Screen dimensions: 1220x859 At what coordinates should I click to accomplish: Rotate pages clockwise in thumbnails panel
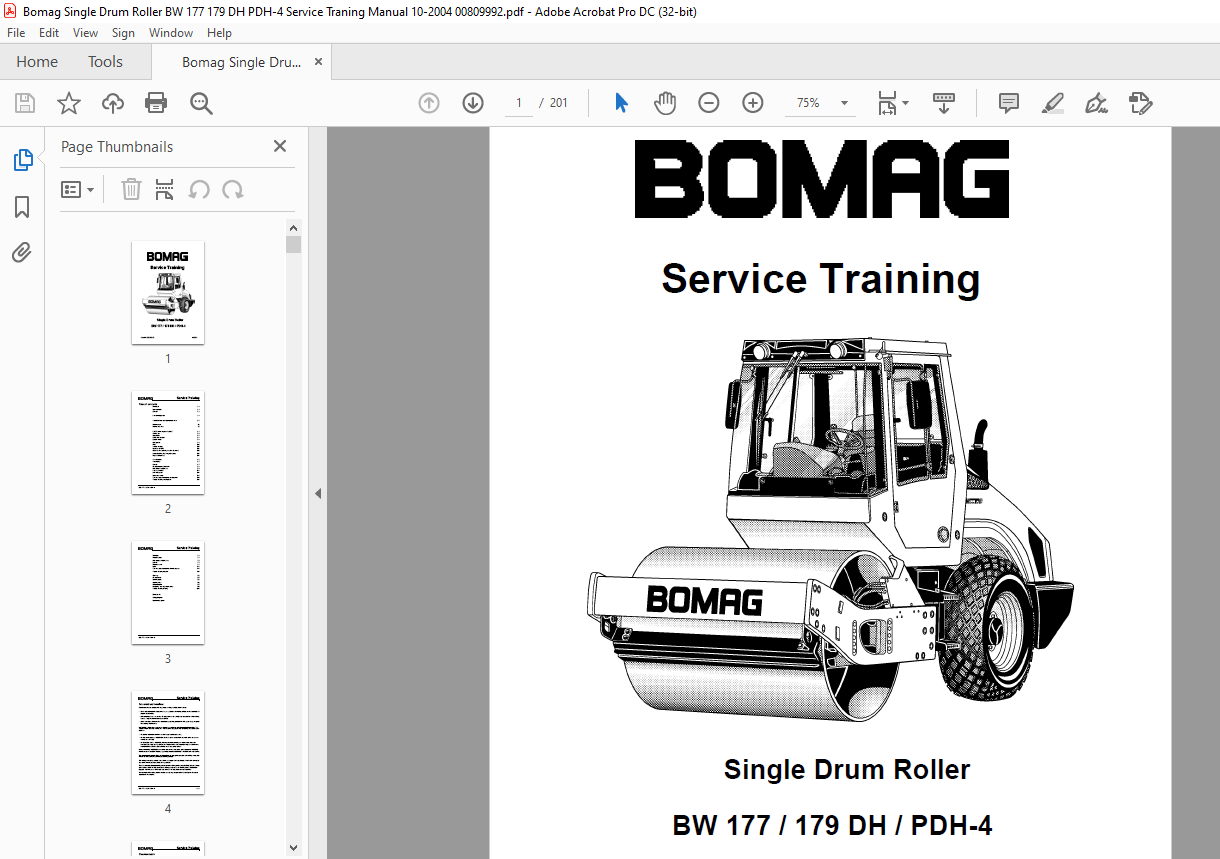click(x=233, y=189)
